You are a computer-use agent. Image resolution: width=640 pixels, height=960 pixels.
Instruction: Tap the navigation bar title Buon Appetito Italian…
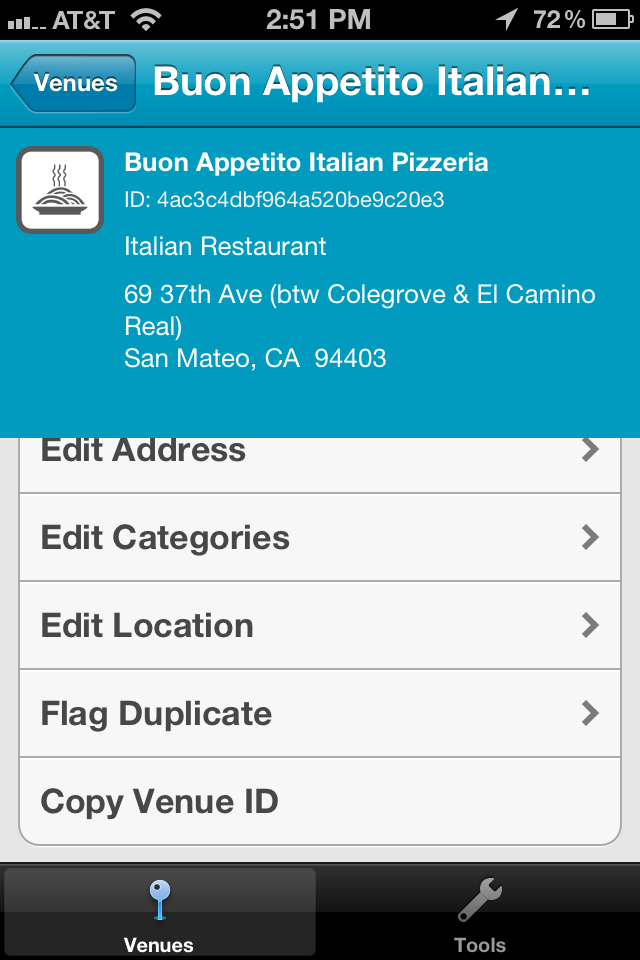372,82
